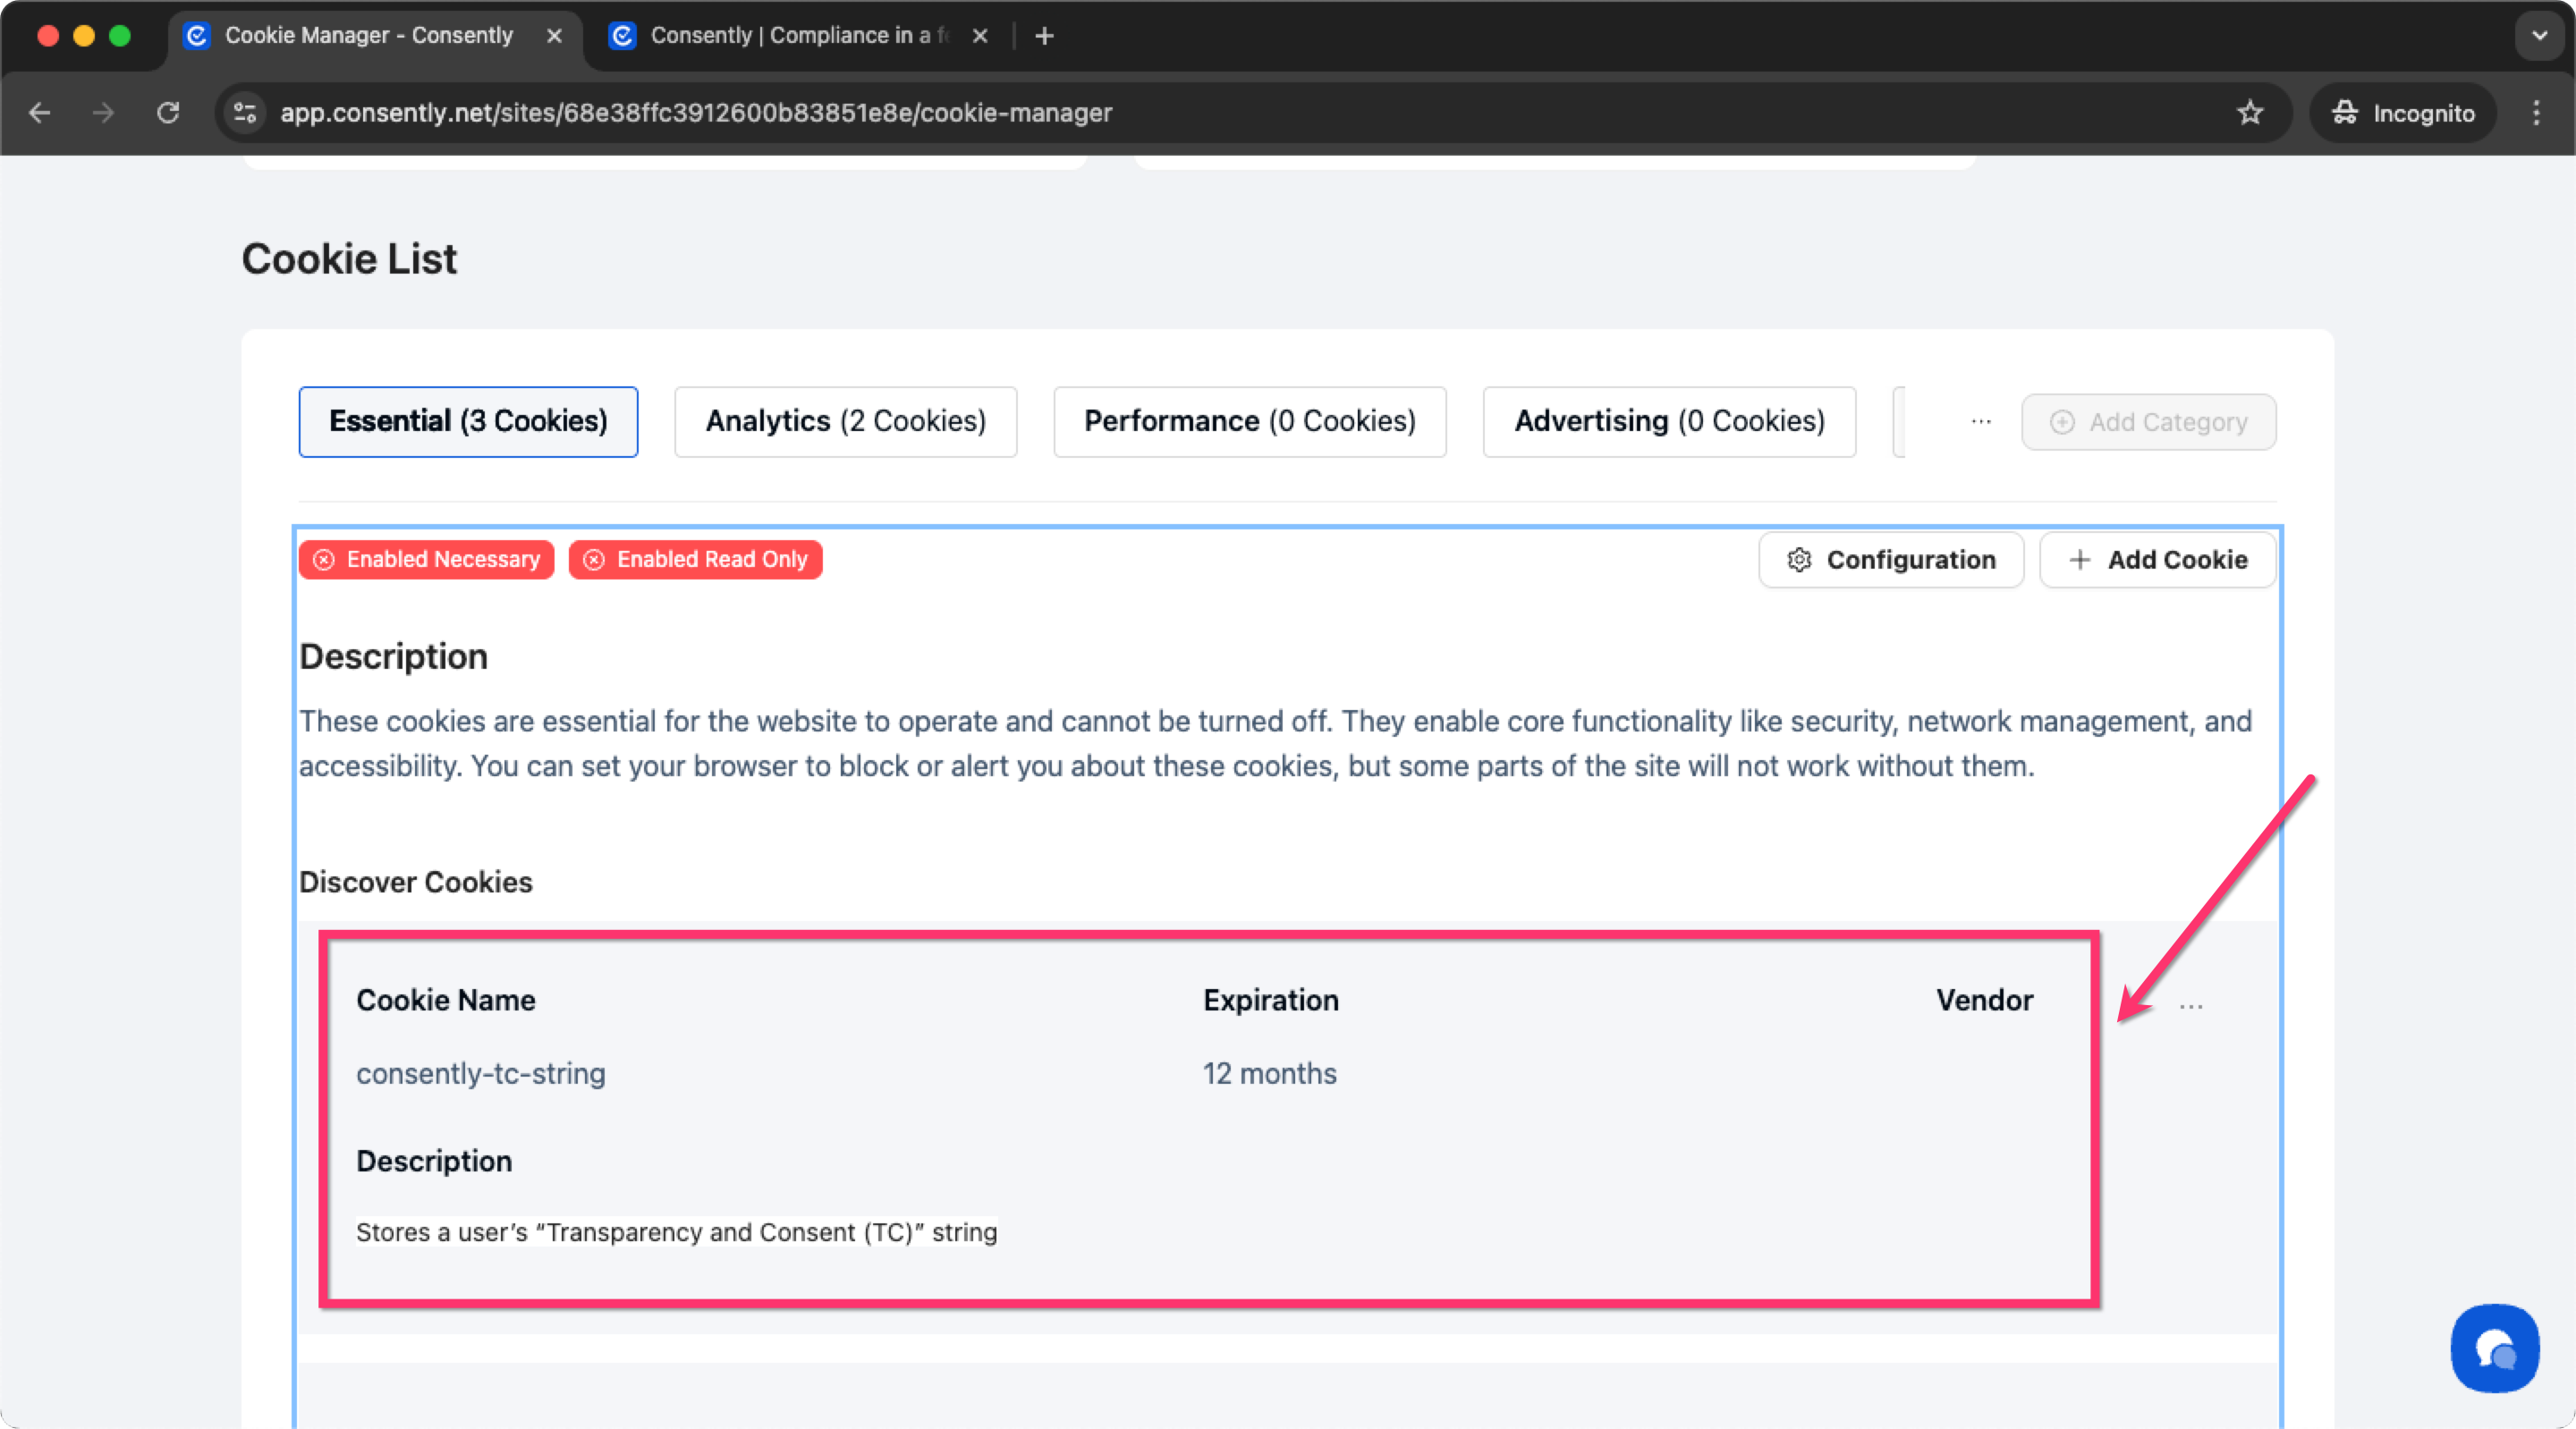Open site information icon in address bar
The image size is (2576, 1429).
tap(245, 113)
